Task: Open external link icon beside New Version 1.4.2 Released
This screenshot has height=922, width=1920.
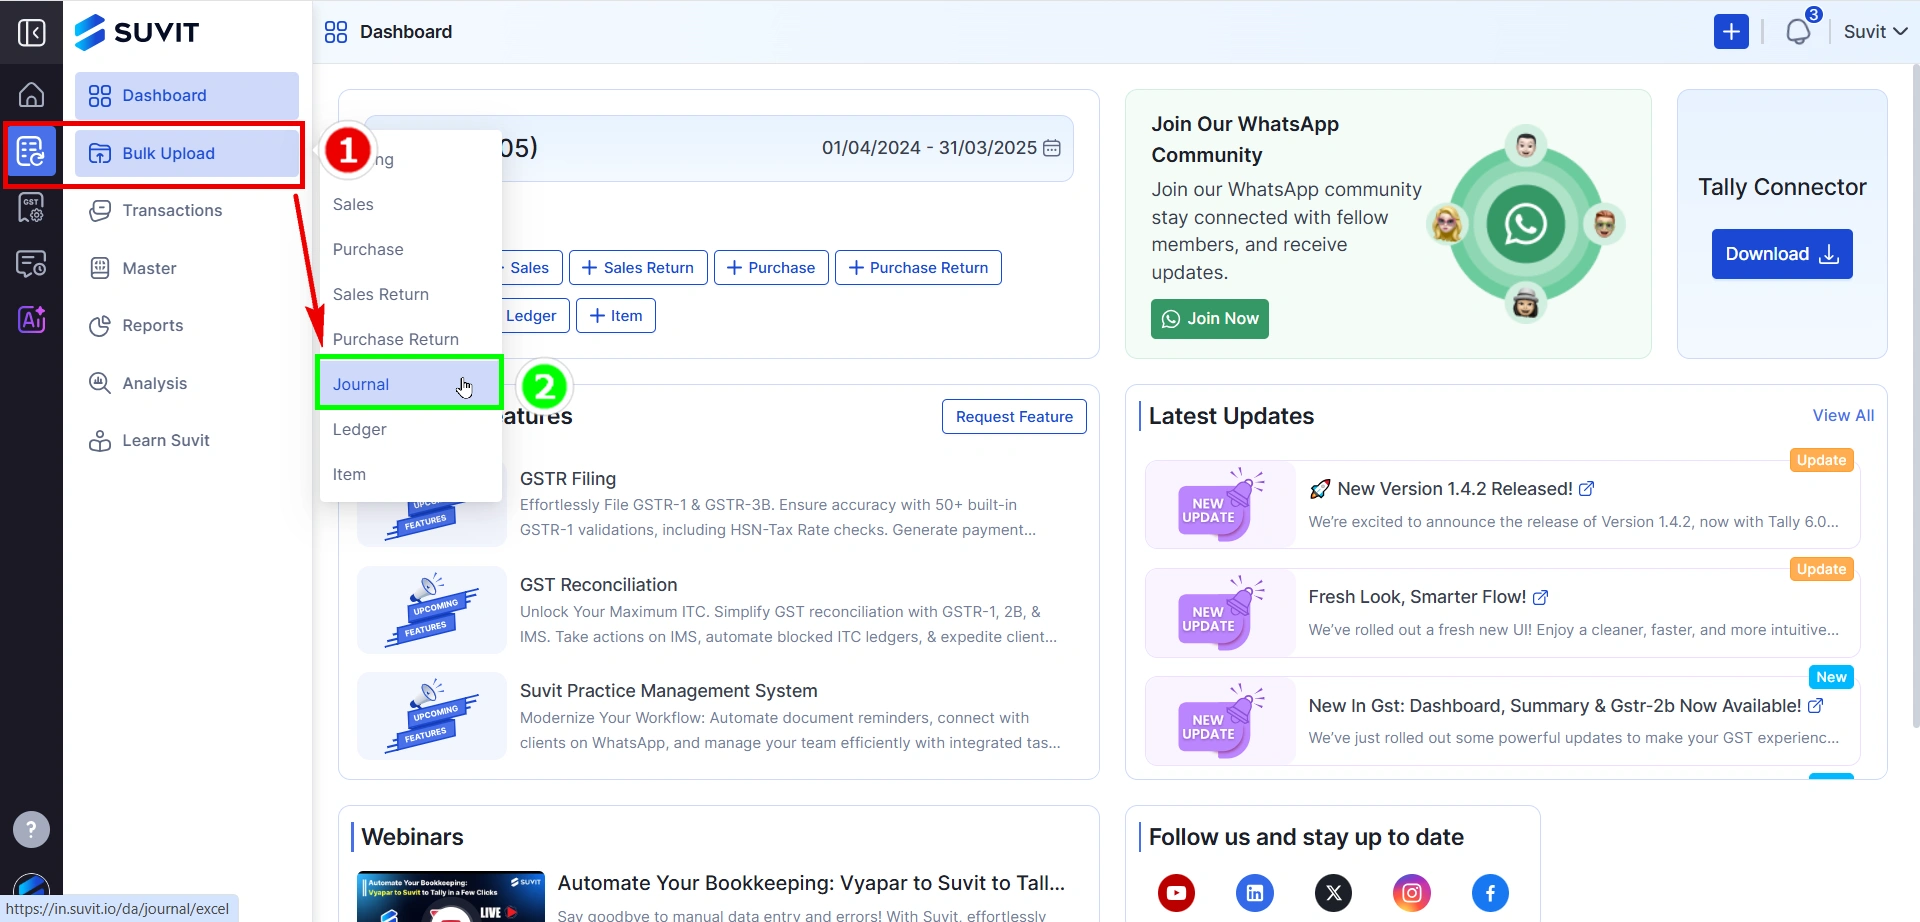Action: click(1587, 489)
